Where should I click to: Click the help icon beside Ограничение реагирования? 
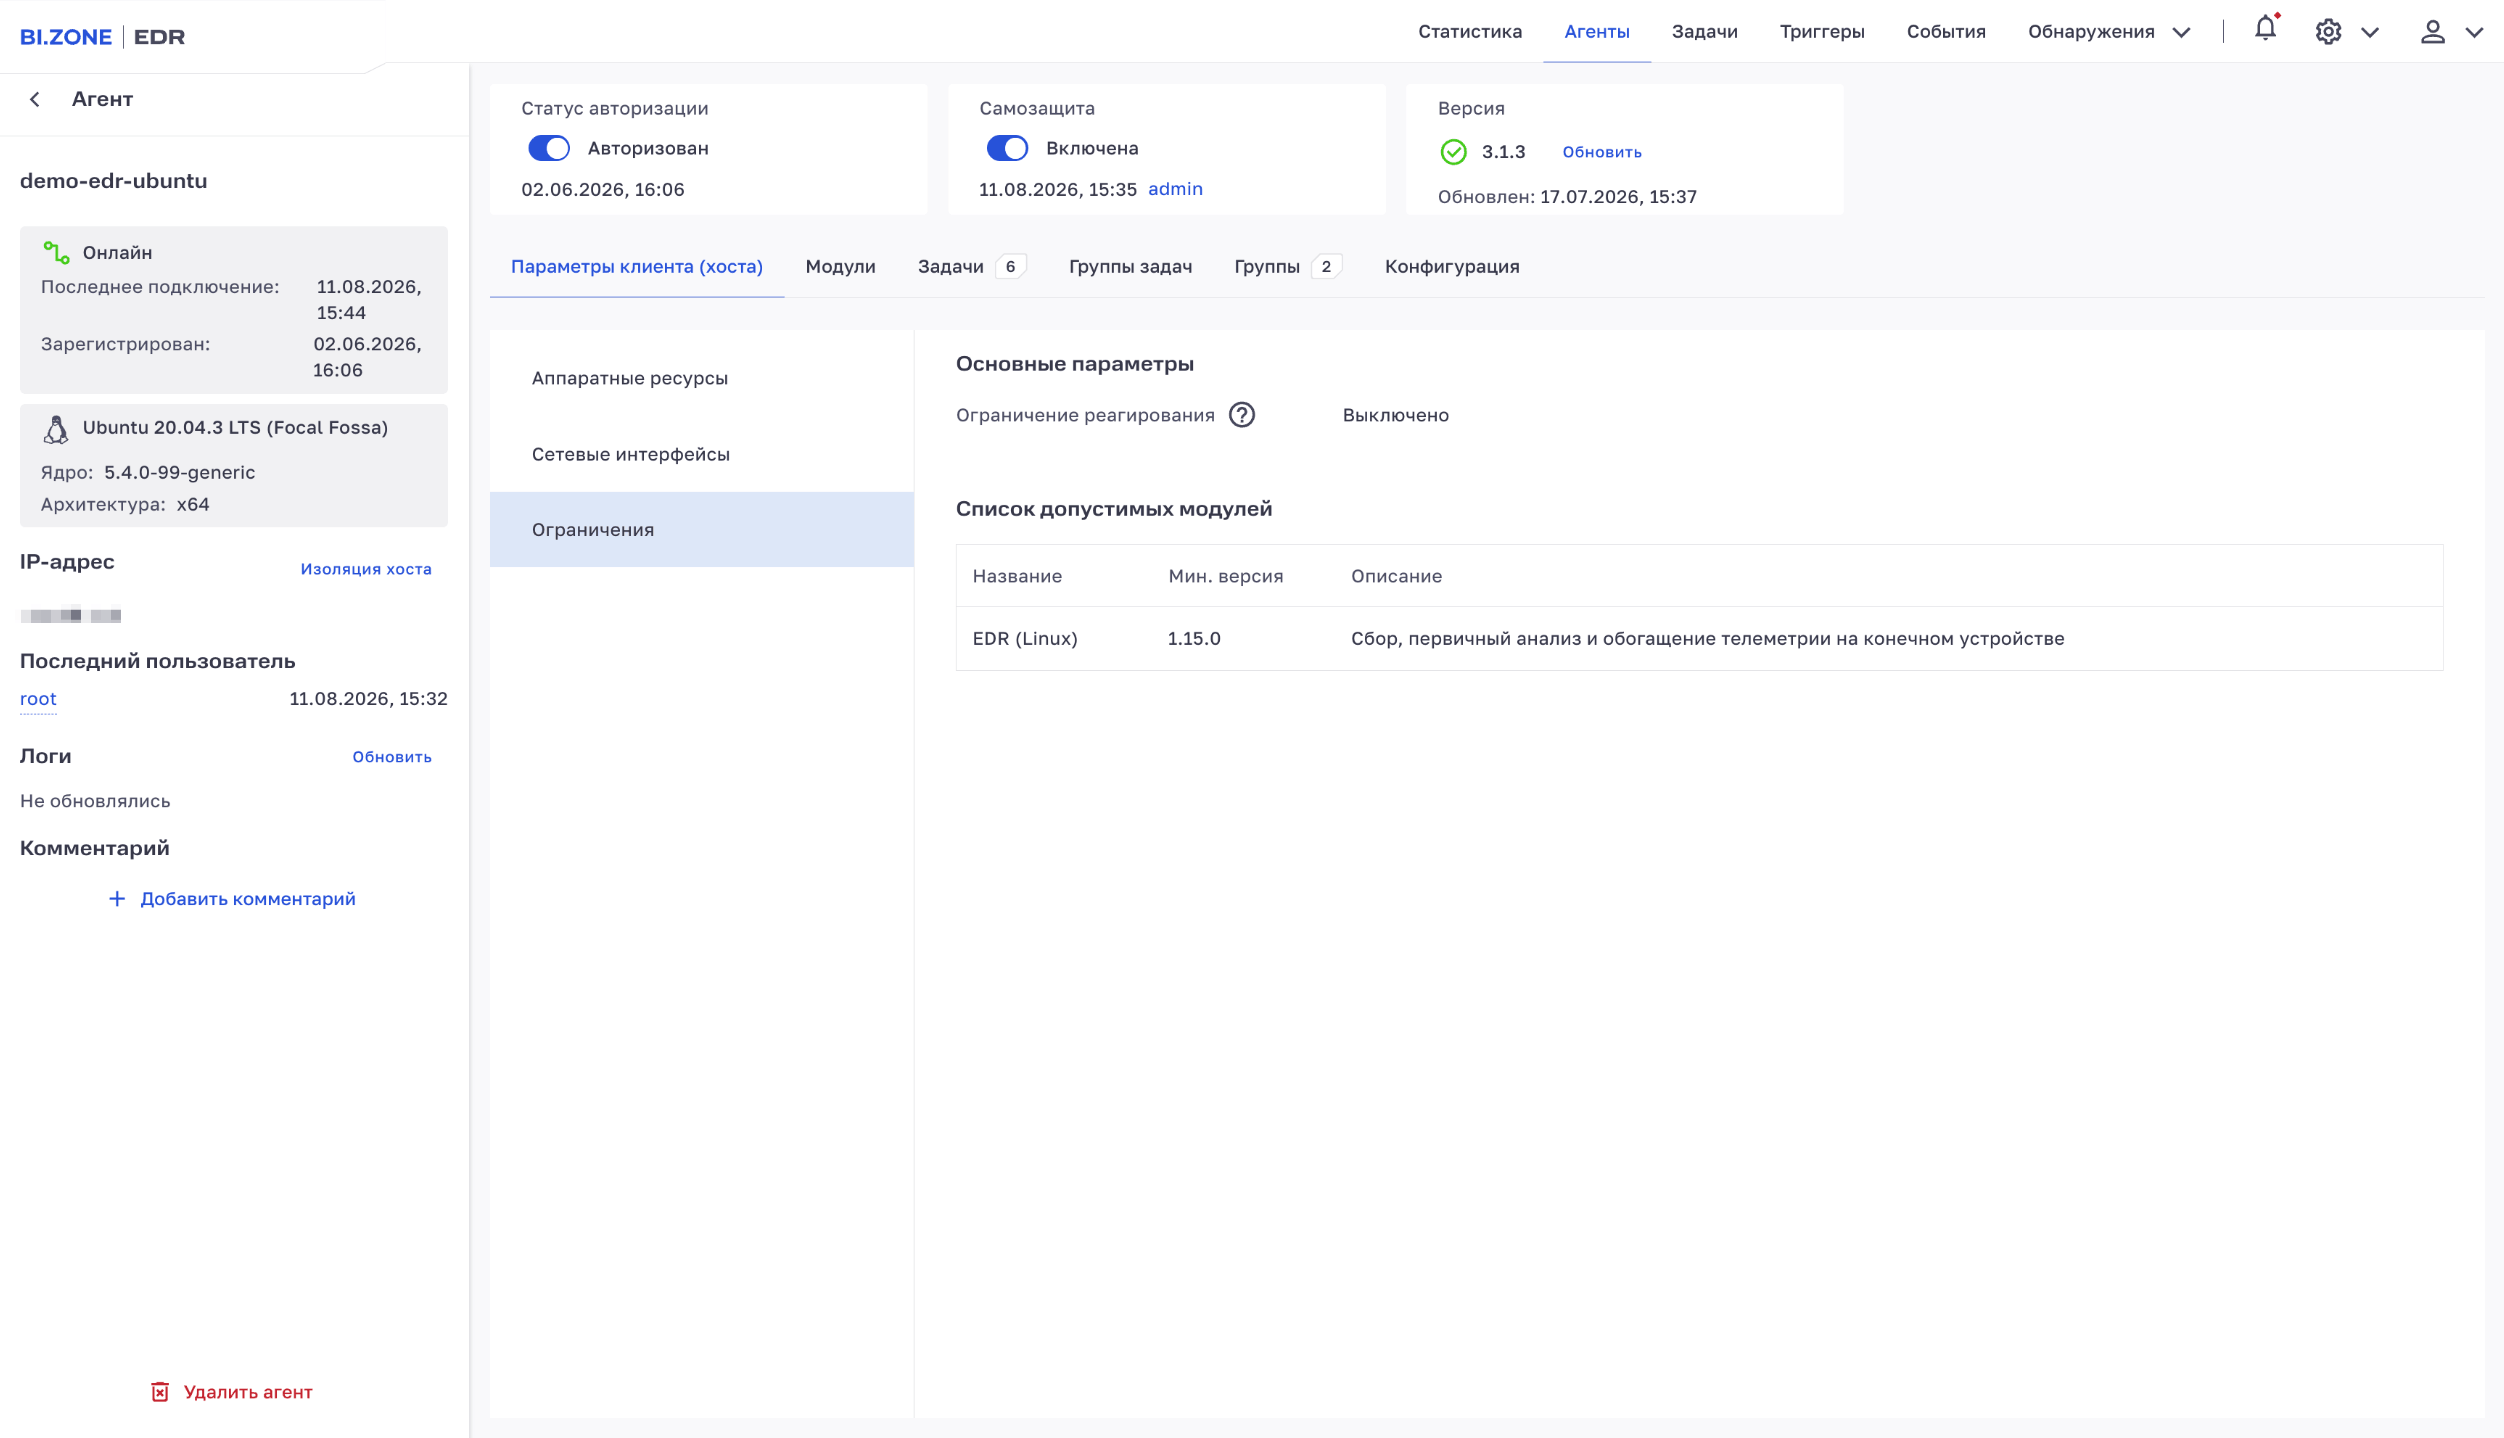(1242, 415)
